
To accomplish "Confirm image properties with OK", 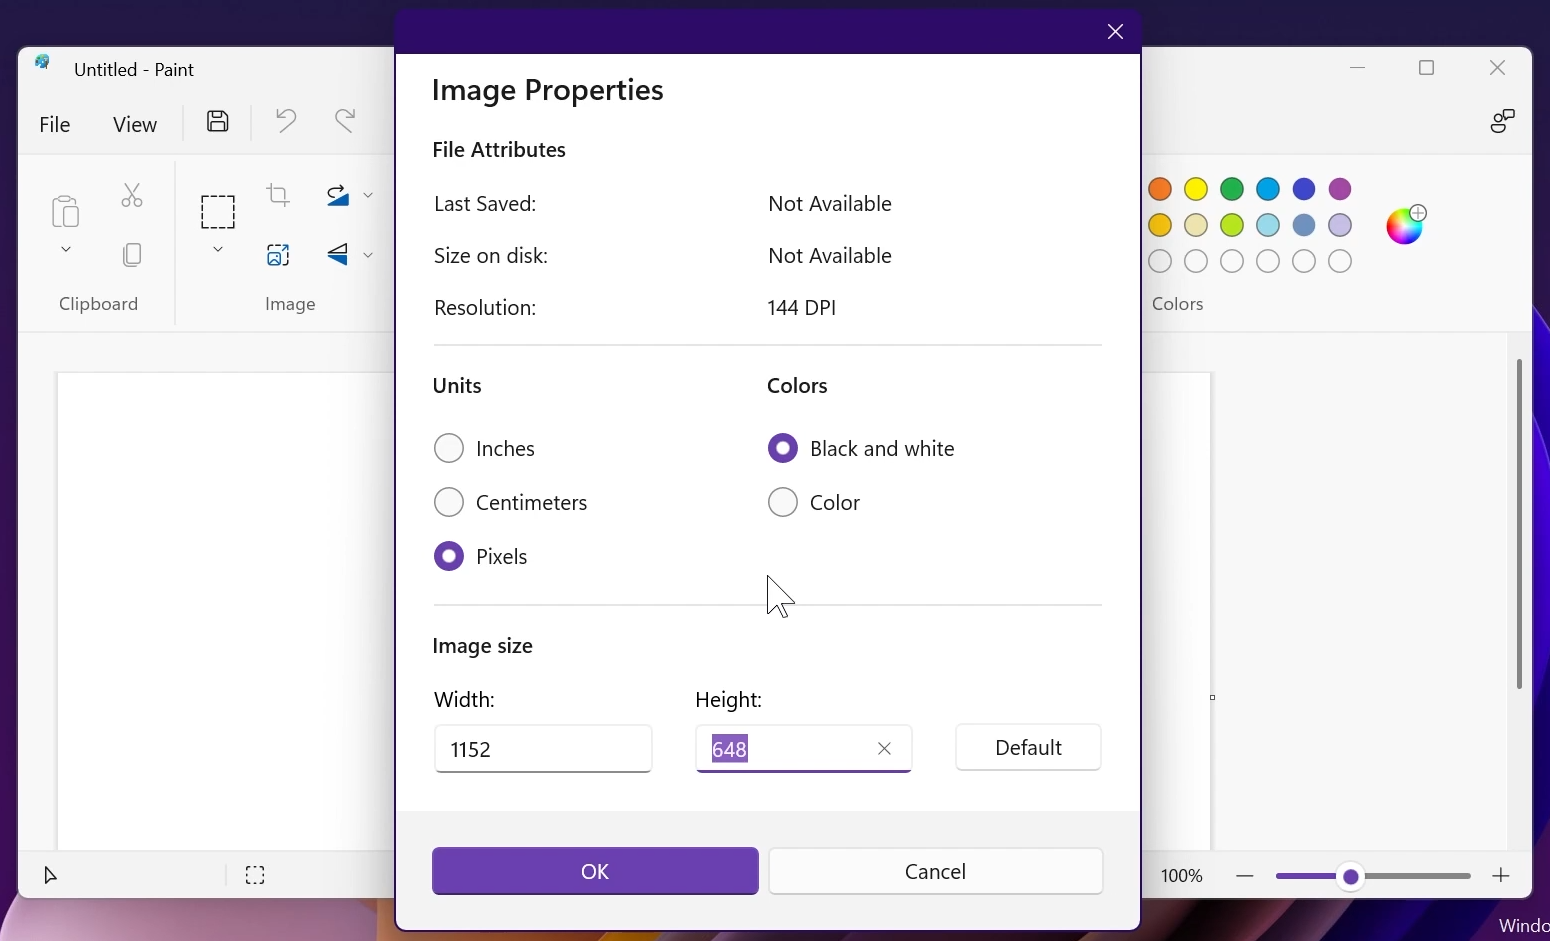I will tap(593, 871).
